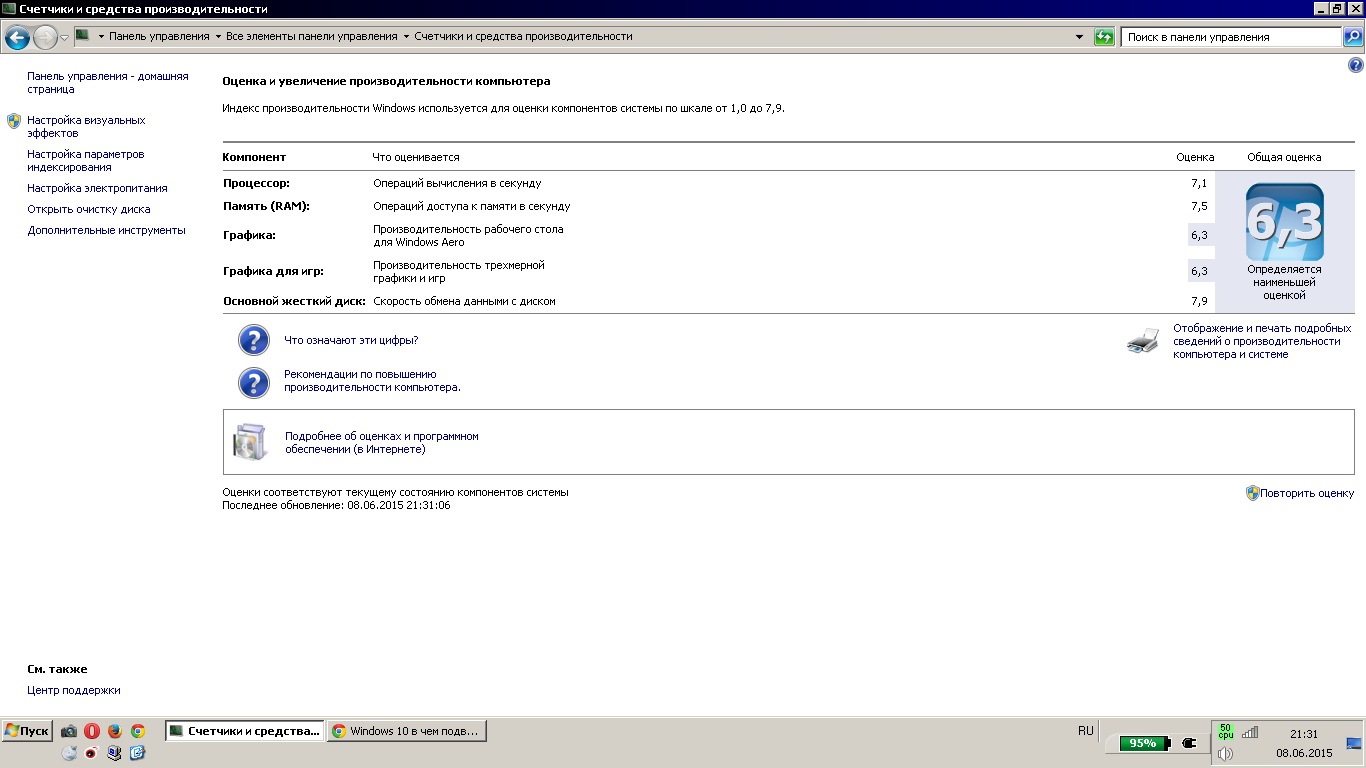Click Открыть очистку диска
1366x768 pixels.
pos(89,209)
